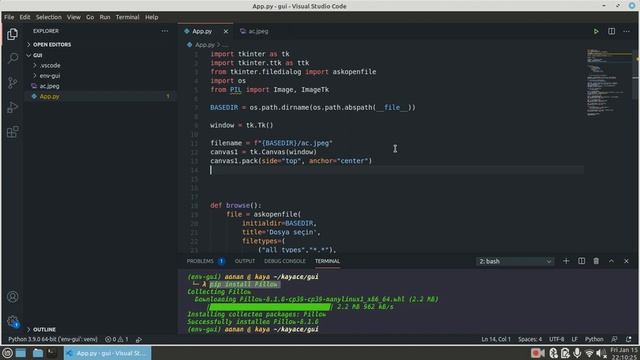Open the Edit menu
The height and width of the screenshot is (360, 640).
click(25, 17)
